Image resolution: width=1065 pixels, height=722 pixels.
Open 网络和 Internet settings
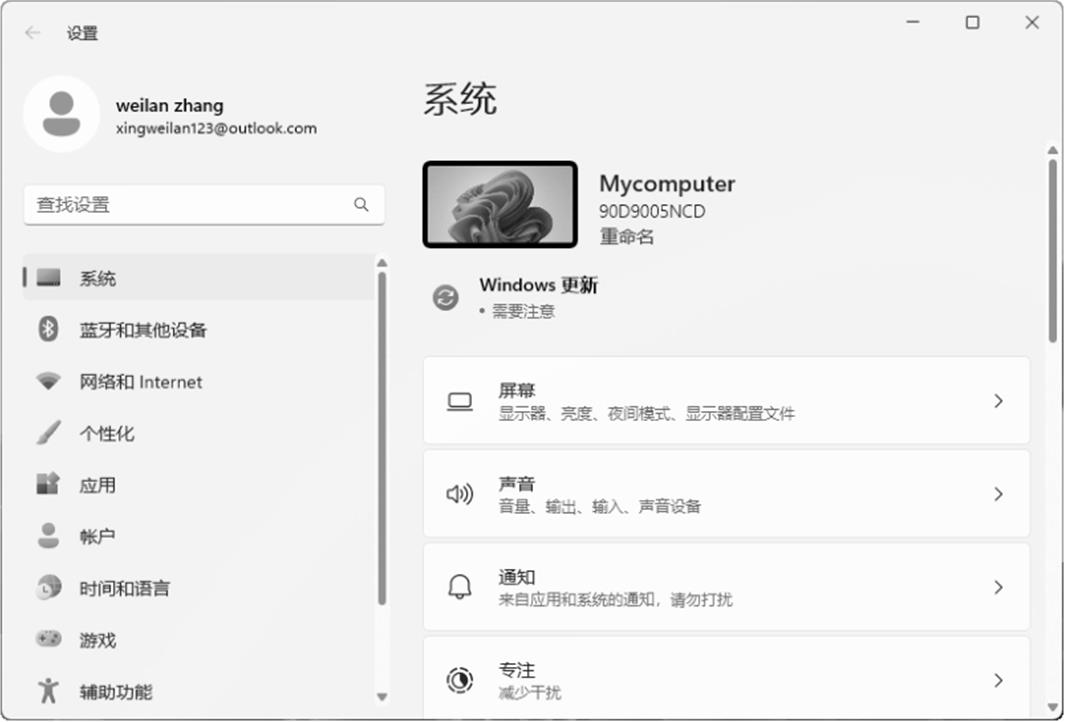pyautogui.click(x=141, y=382)
